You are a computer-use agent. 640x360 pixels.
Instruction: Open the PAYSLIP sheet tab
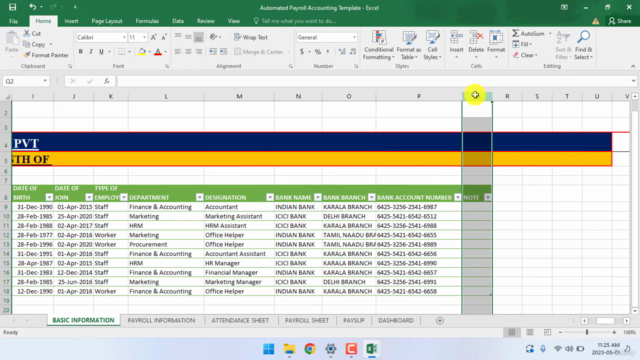click(x=353, y=321)
